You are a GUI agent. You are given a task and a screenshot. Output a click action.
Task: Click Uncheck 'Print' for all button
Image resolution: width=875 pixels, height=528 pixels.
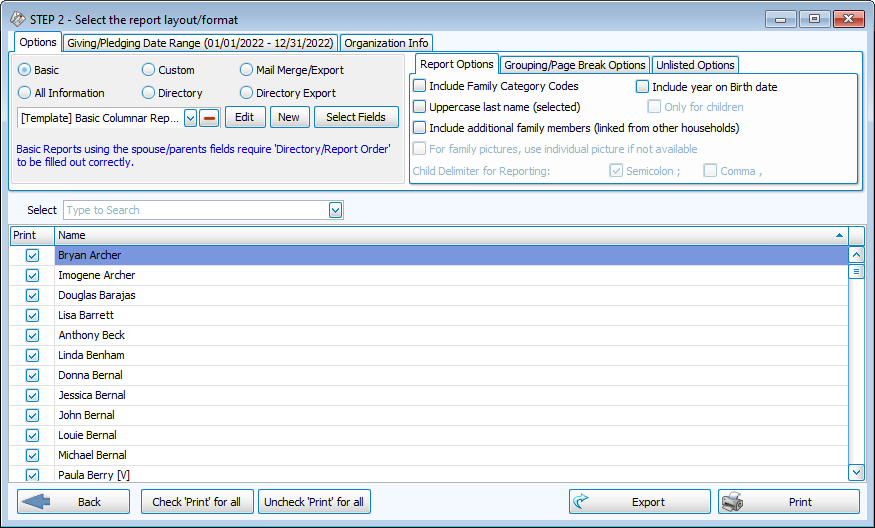coord(314,502)
